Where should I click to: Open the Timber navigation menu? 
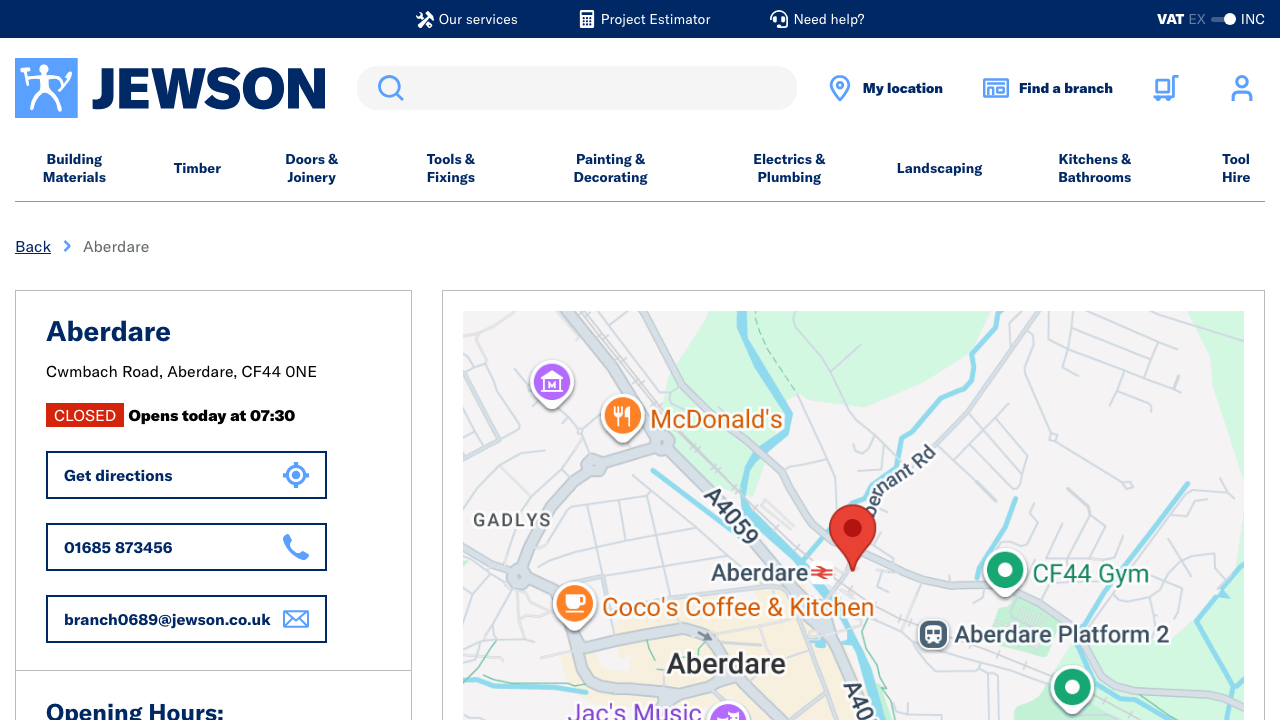(197, 168)
